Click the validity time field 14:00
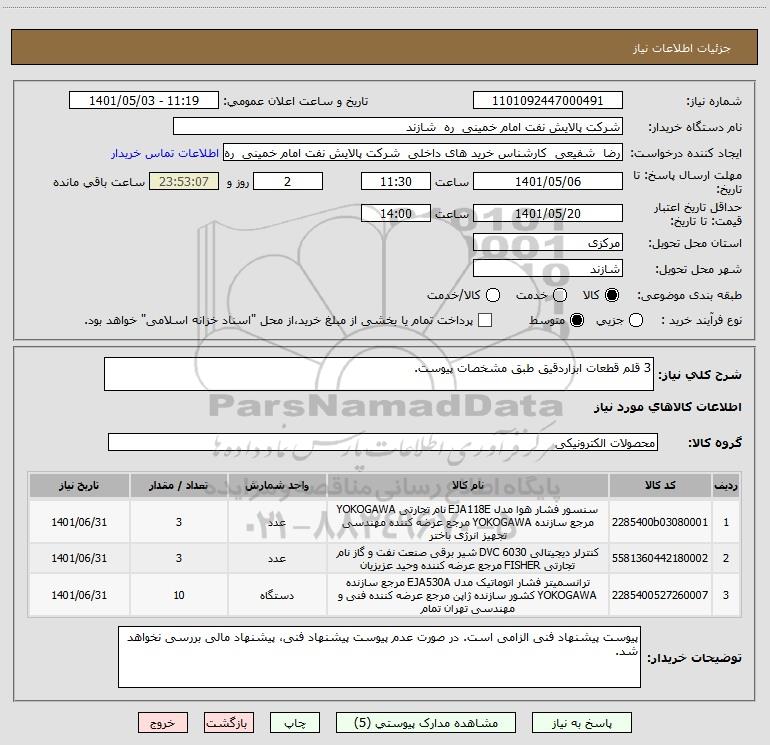 click(x=396, y=213)
